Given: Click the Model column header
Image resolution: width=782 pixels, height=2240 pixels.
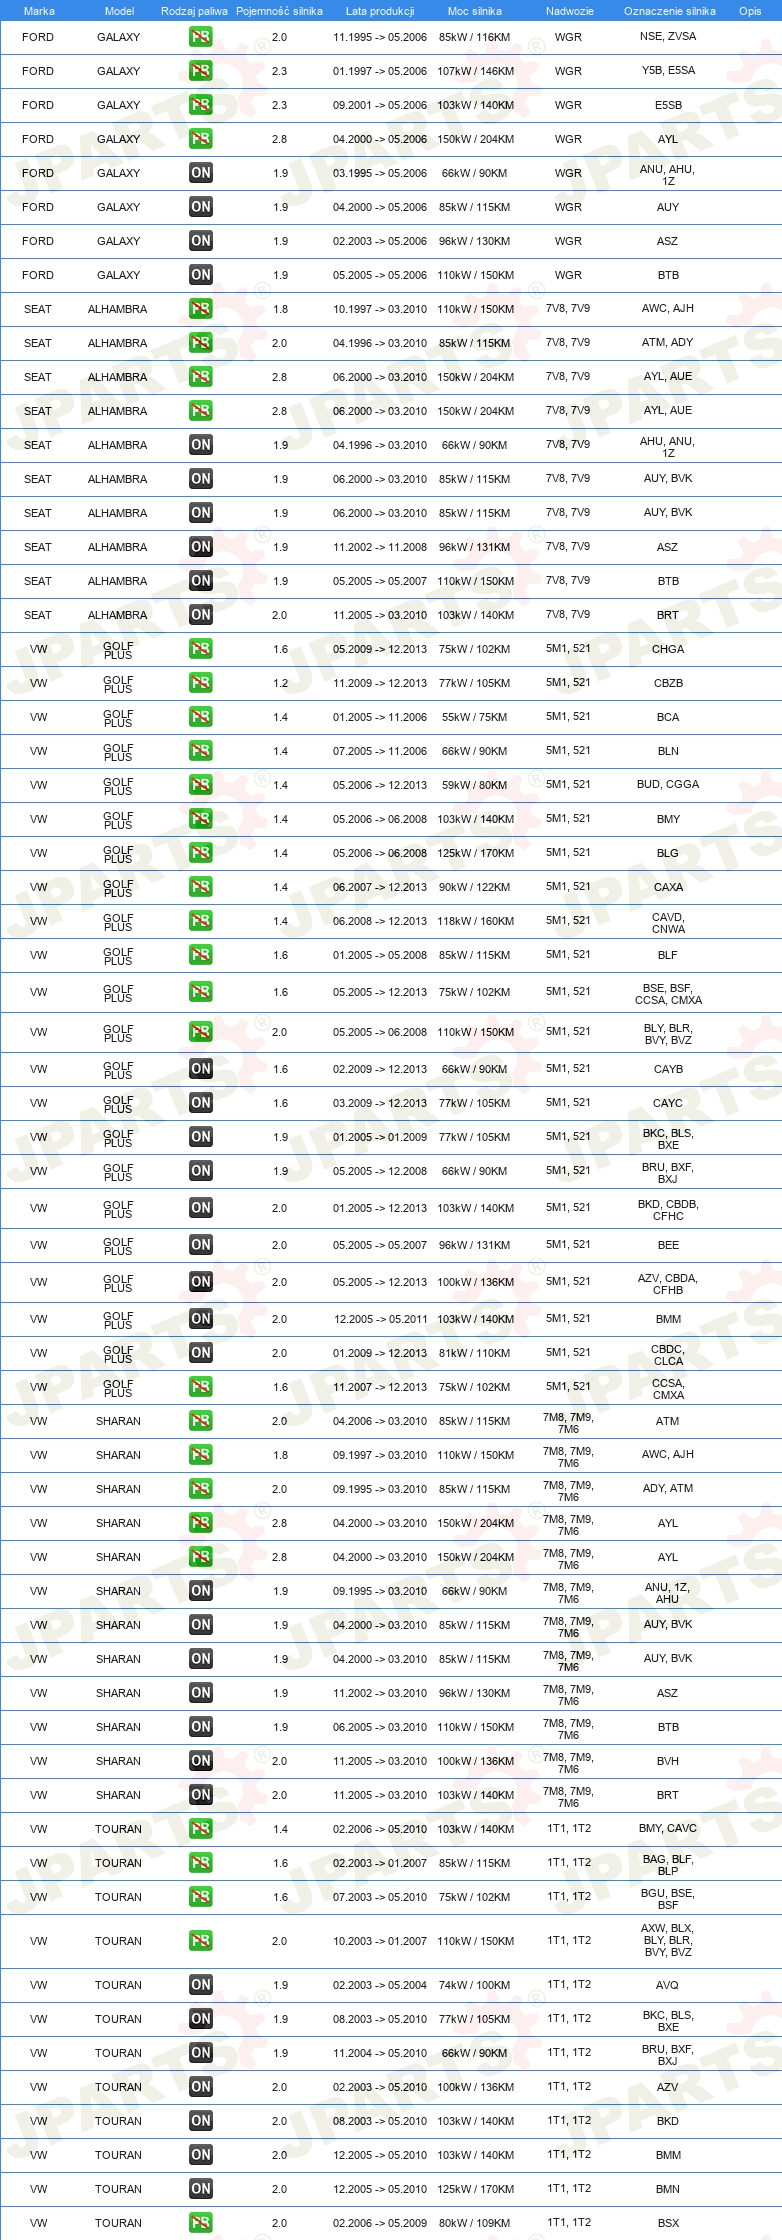Looking at the screenshot, I should coord(119,11).
